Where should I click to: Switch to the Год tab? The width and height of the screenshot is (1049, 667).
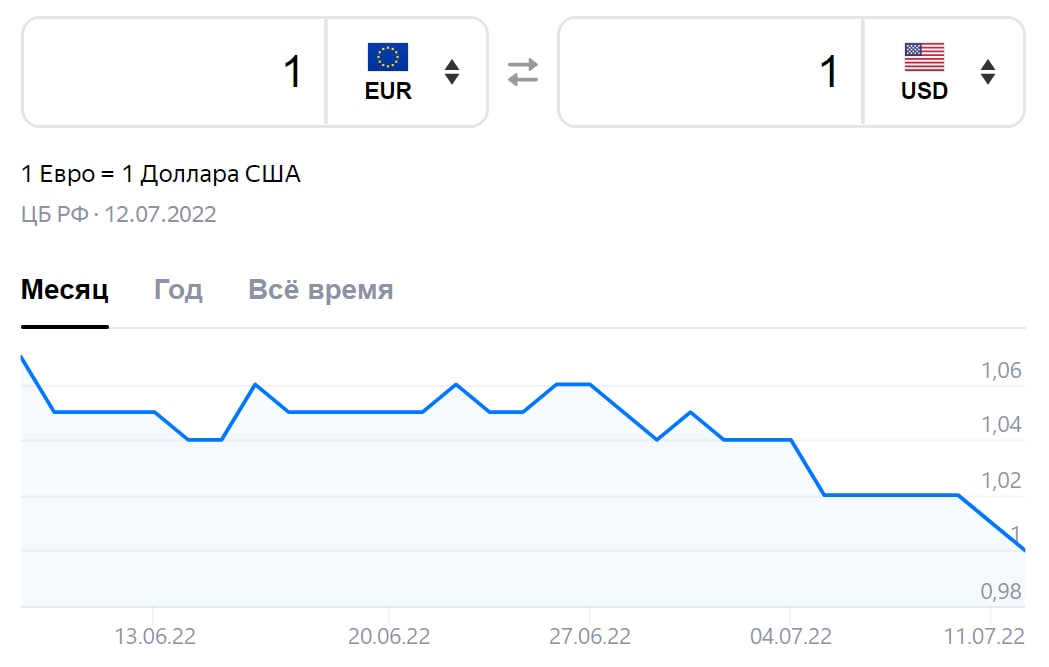(178, 291)
